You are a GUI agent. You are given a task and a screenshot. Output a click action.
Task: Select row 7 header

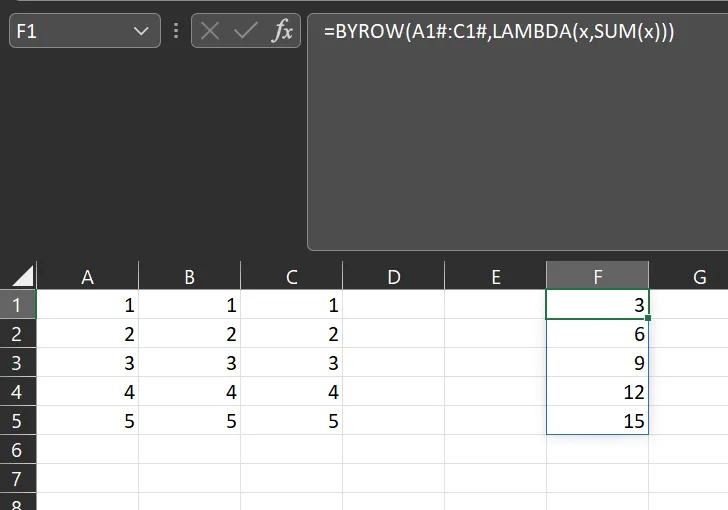pos(18,478)
